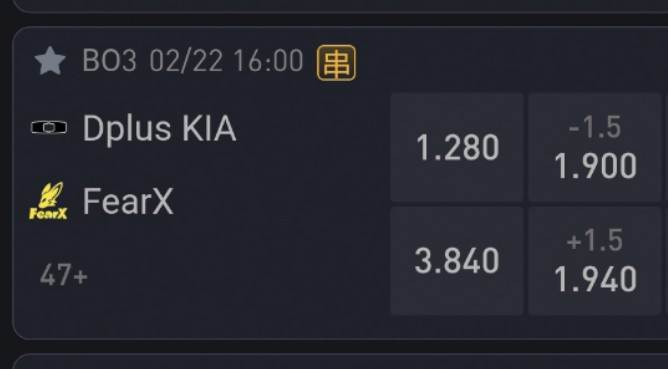Tap the 16:00 start time
Screen dimensions: 668x369
(268, 61)
